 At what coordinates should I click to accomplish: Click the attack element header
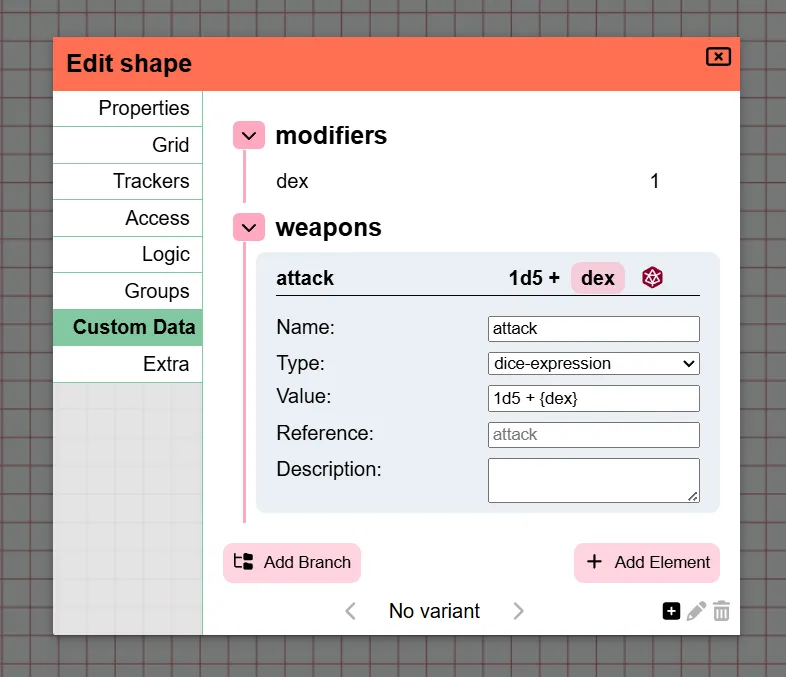pos(487,278)
